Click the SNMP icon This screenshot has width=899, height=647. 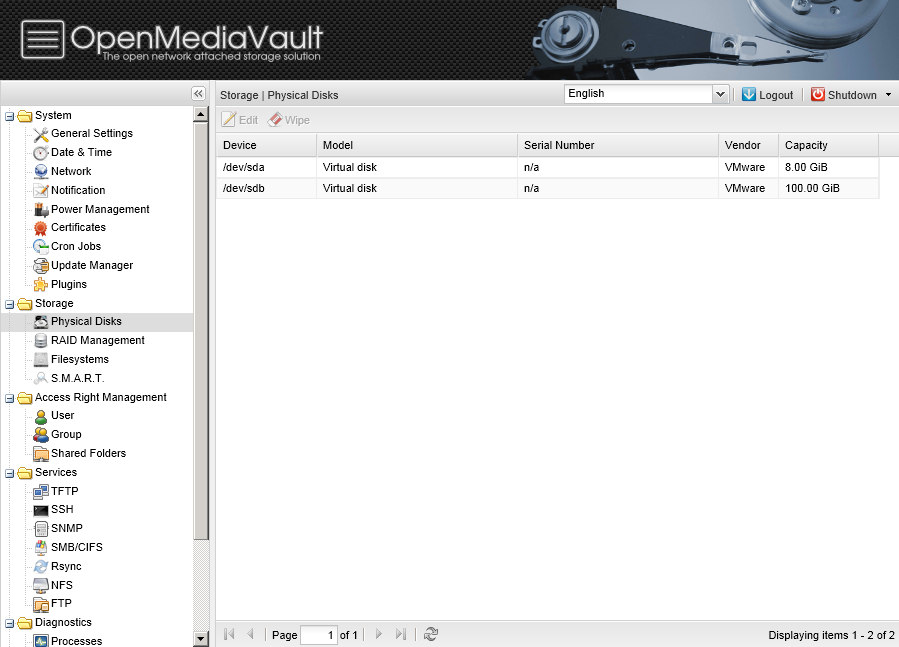pos(41,529)
